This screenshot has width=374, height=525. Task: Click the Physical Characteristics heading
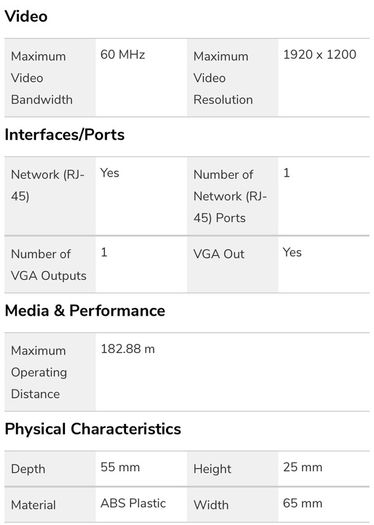tap(93, 429)
